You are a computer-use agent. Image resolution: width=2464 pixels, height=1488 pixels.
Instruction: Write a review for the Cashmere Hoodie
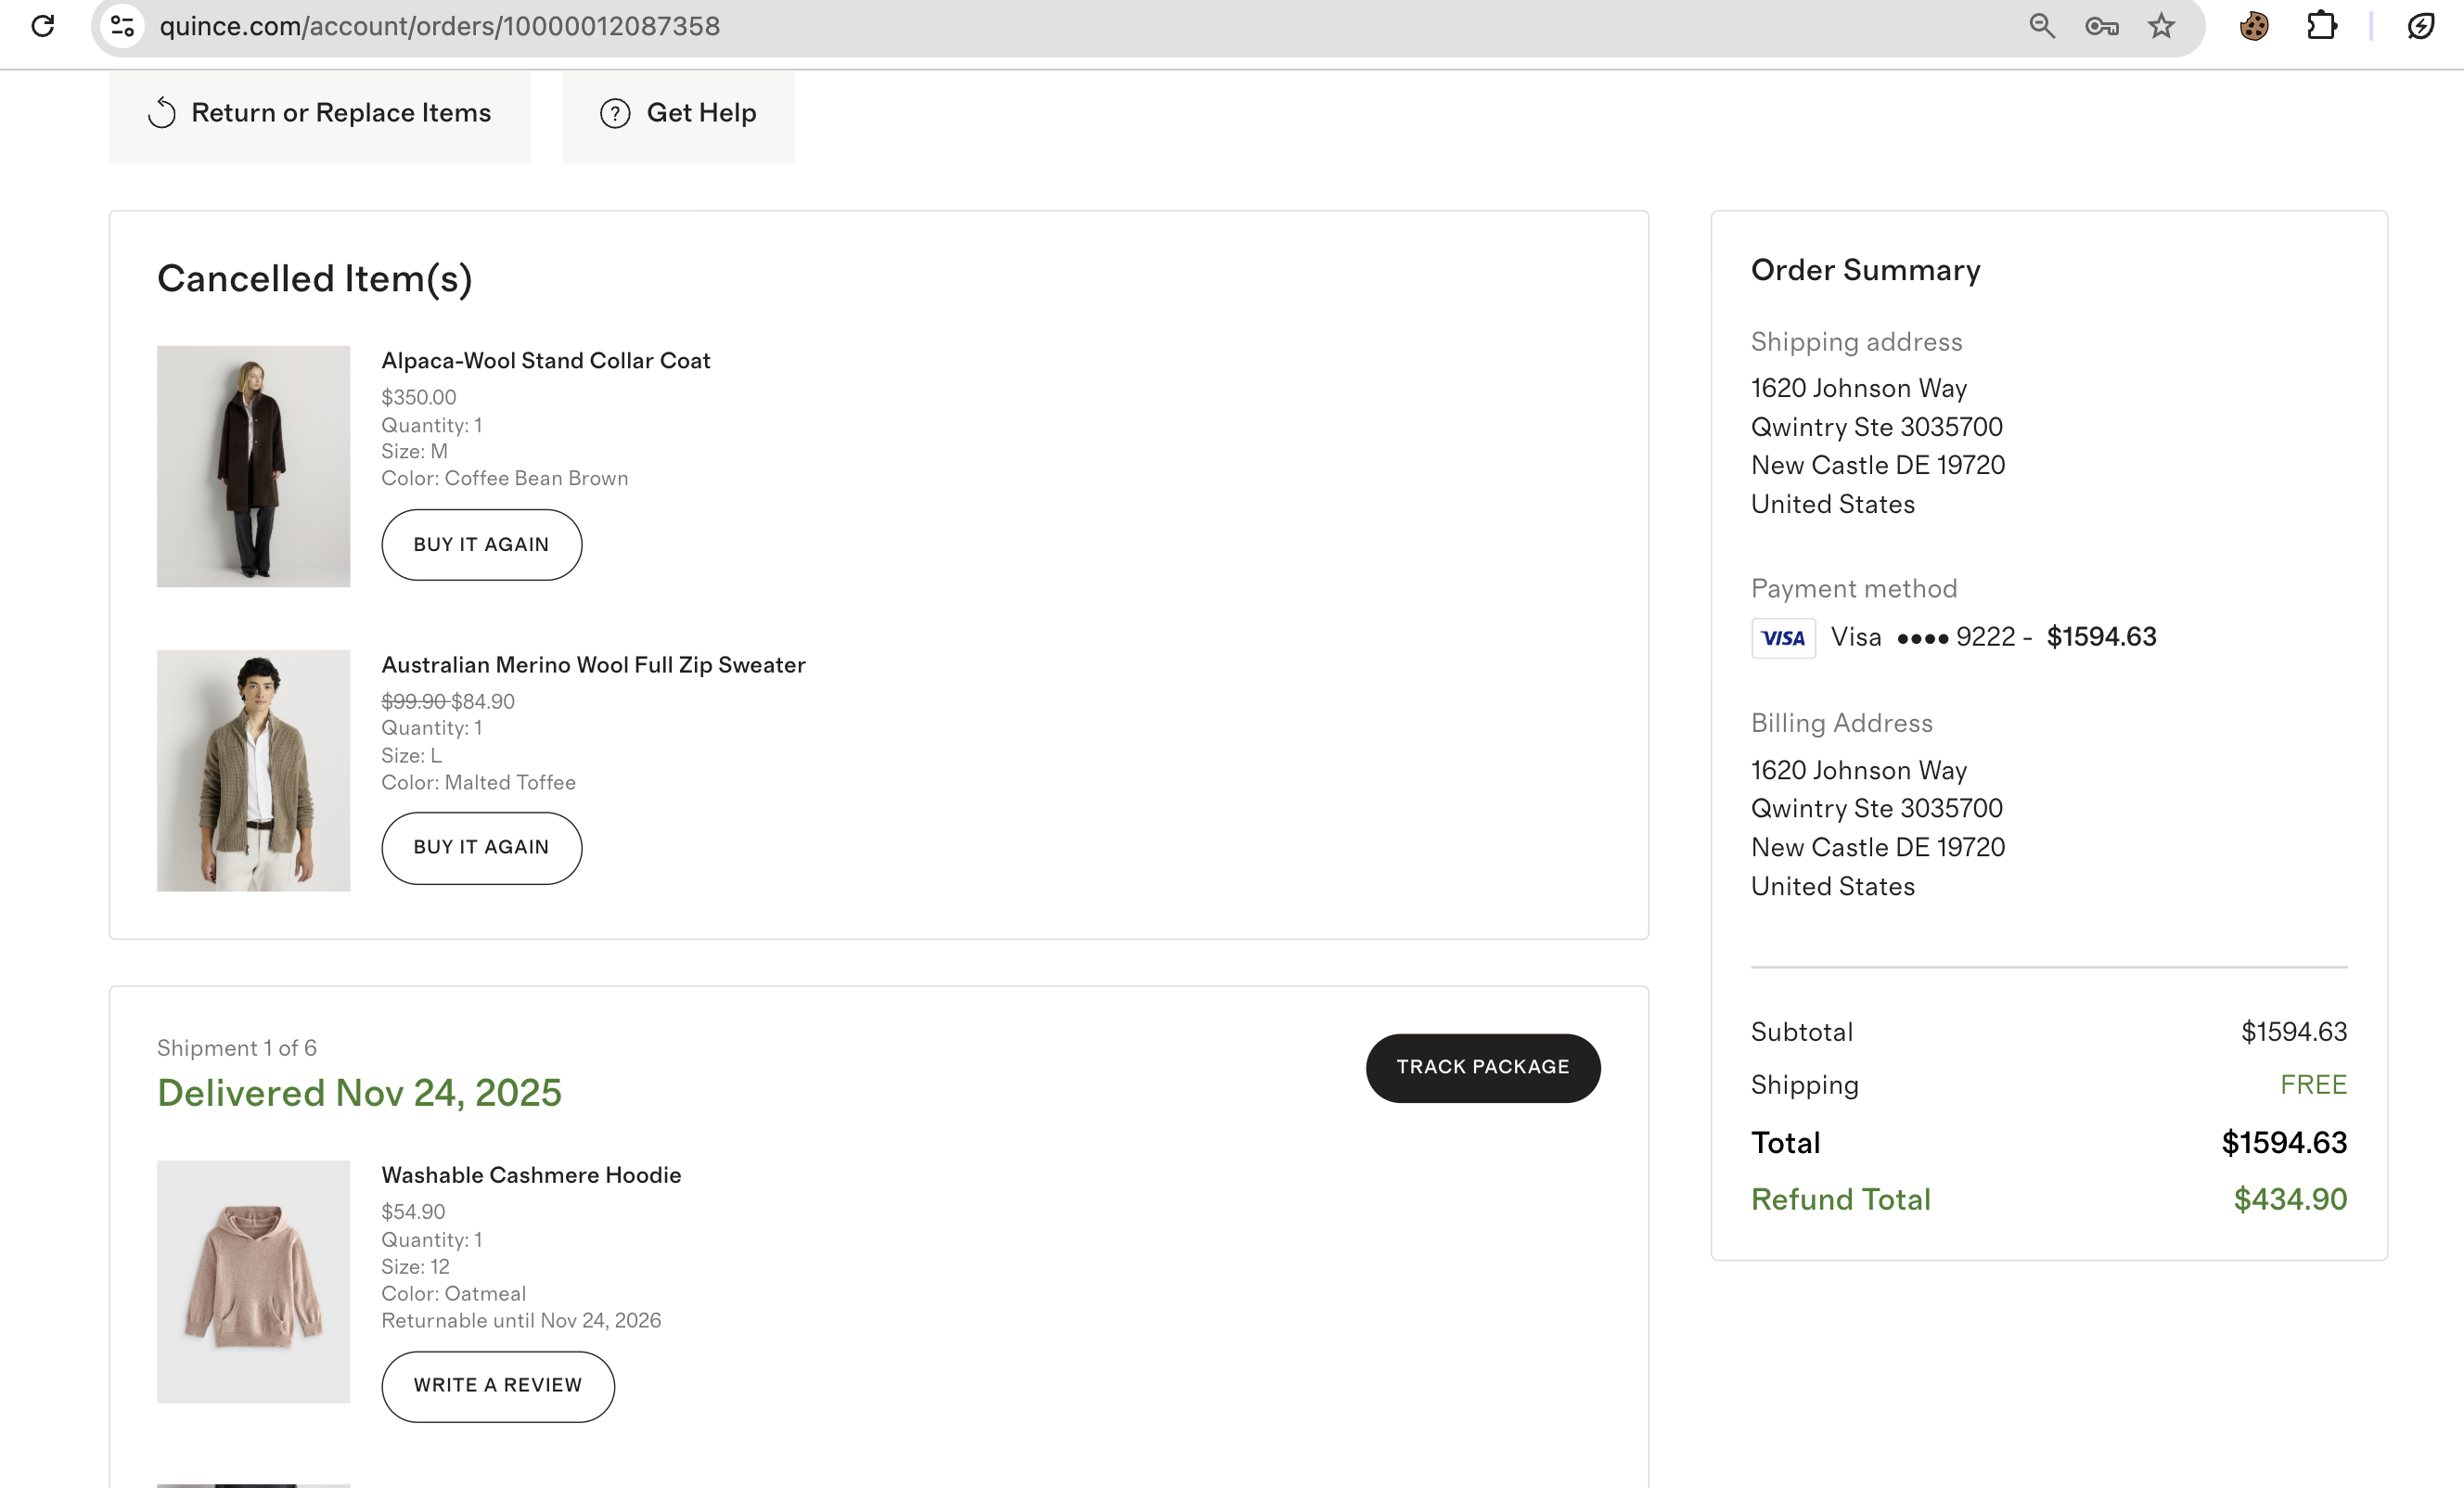(x=497, y=1386)
